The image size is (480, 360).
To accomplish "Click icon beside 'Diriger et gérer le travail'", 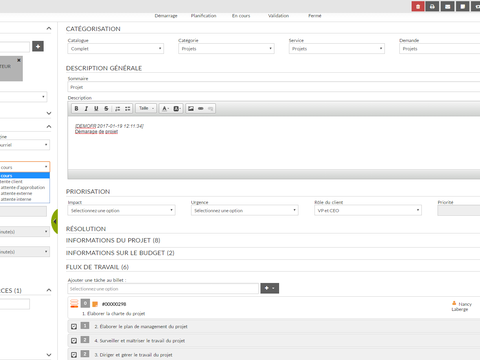I will coord(74,355).
